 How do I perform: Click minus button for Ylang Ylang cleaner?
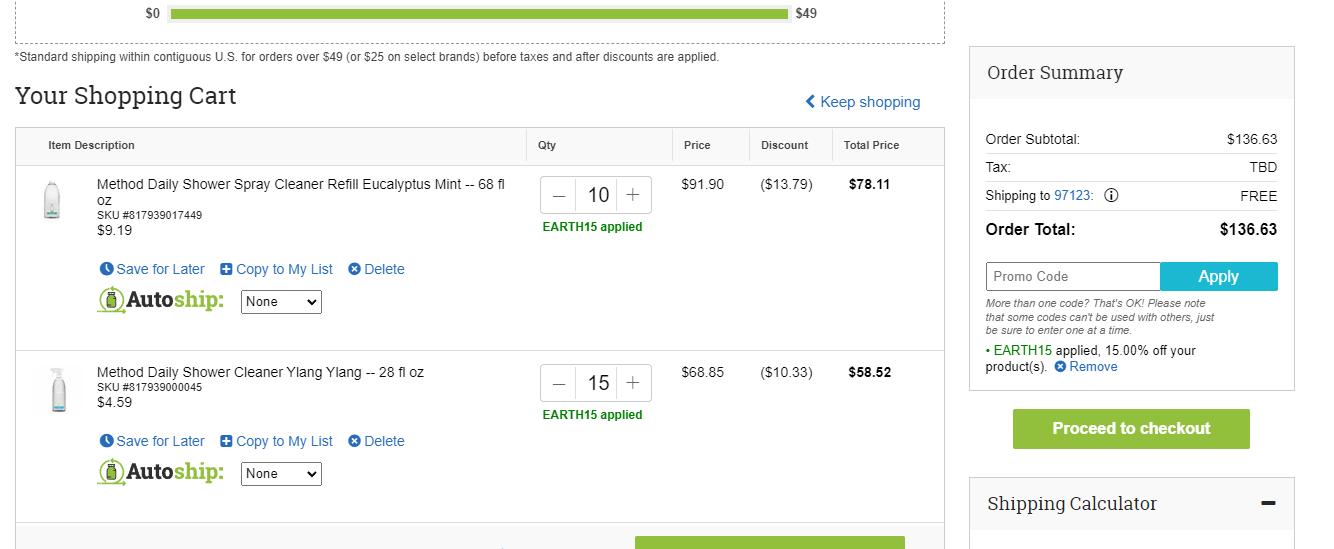pyautogui.click(x=559, y=383)
